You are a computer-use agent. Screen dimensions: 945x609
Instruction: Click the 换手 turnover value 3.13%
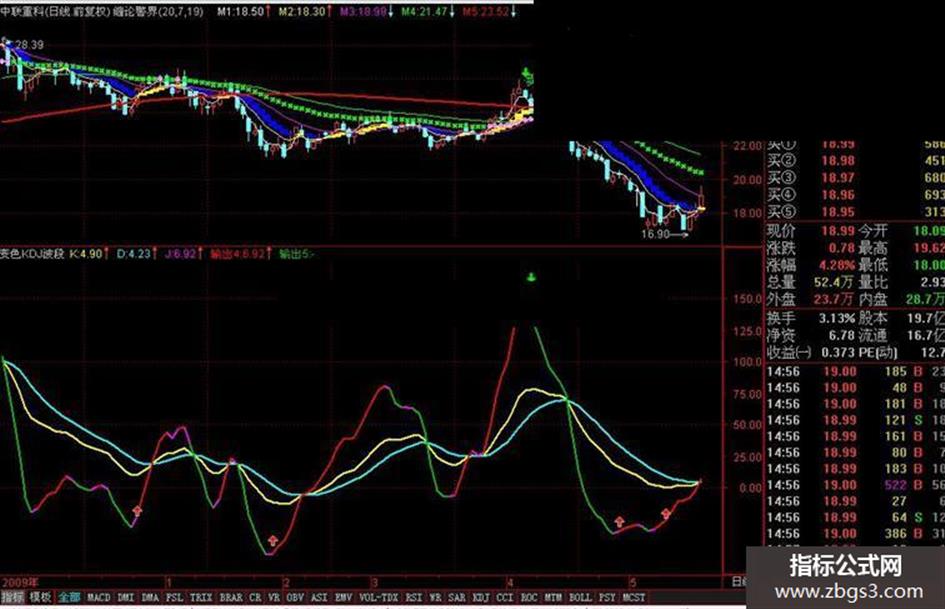pyautogui.click(x=837, y=318)
